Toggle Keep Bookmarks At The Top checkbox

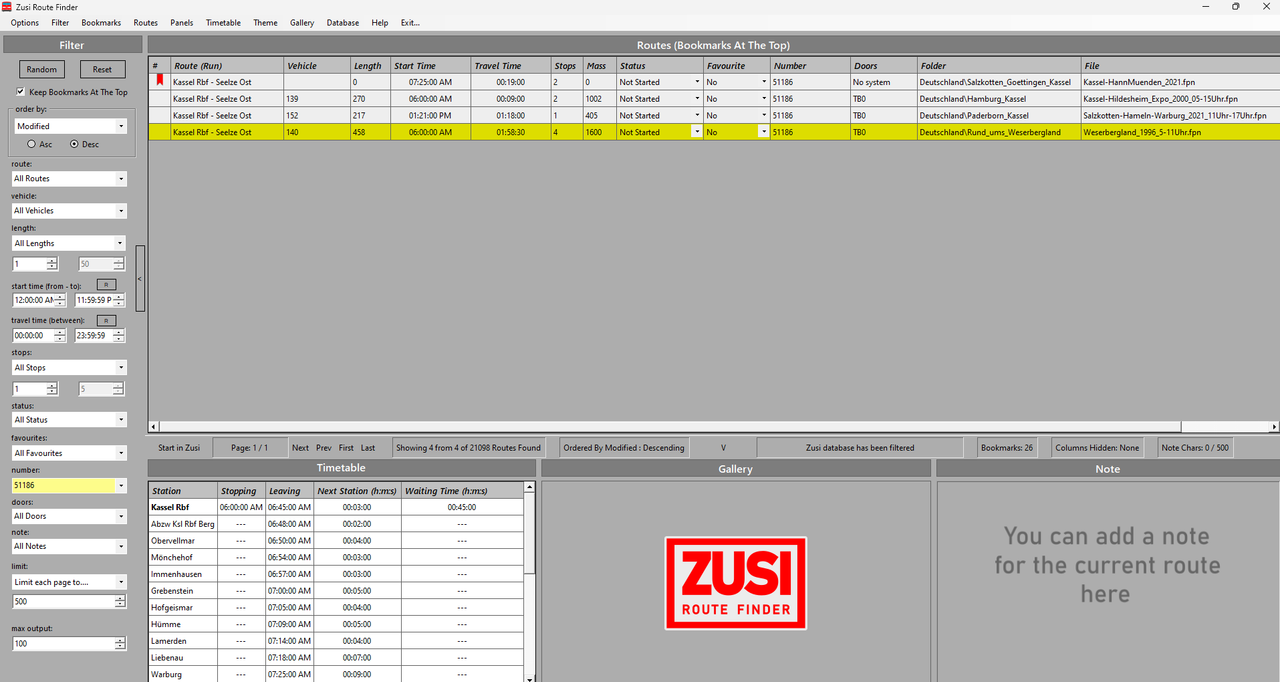coord(20,92)
